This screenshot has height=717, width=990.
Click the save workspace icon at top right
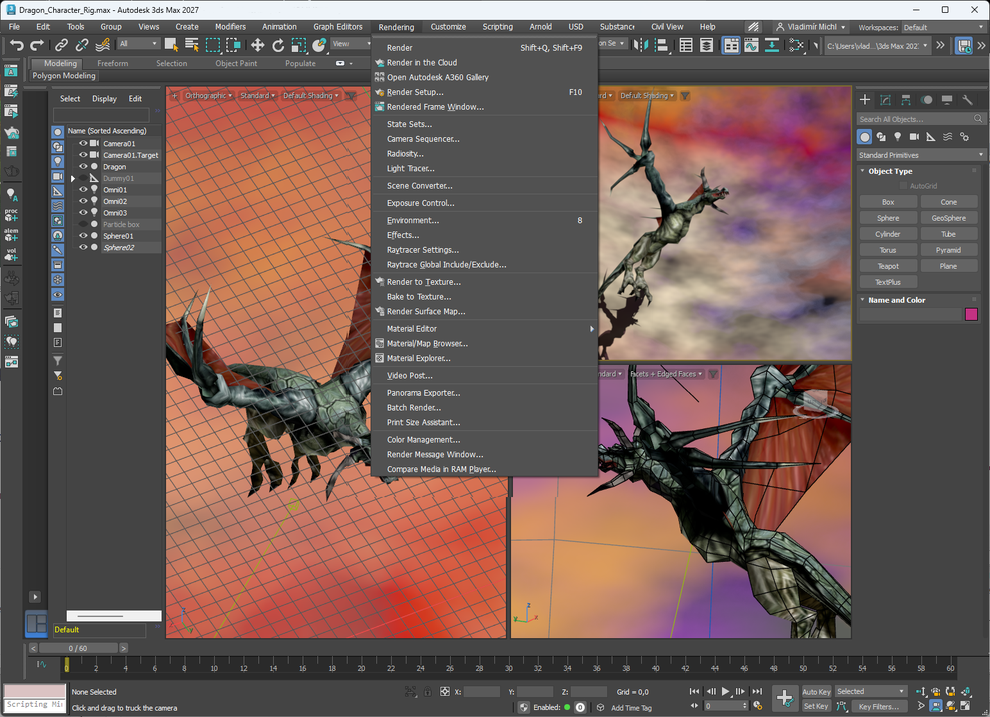(x=963, y=45)
